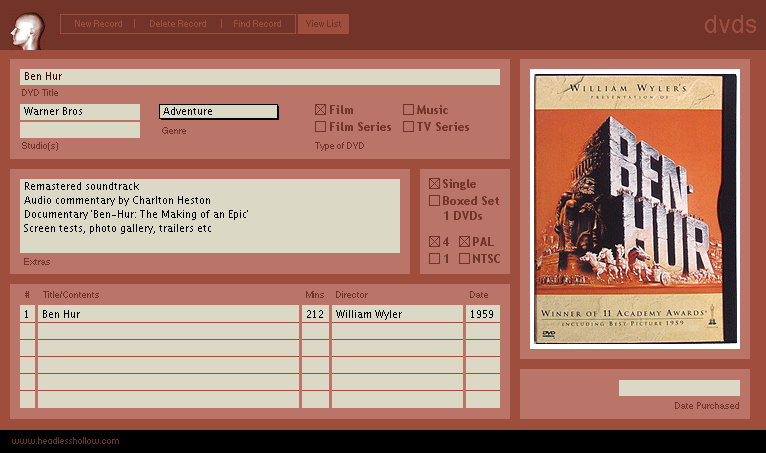Viewport: 766px width, 453px height.
Task: Toggle the Single checkbox
Action: click(434, 184)
